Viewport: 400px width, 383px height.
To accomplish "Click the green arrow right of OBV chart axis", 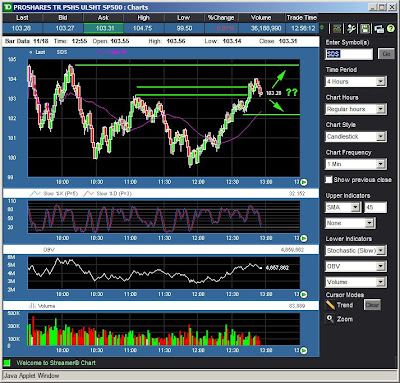I will (304, 294).
